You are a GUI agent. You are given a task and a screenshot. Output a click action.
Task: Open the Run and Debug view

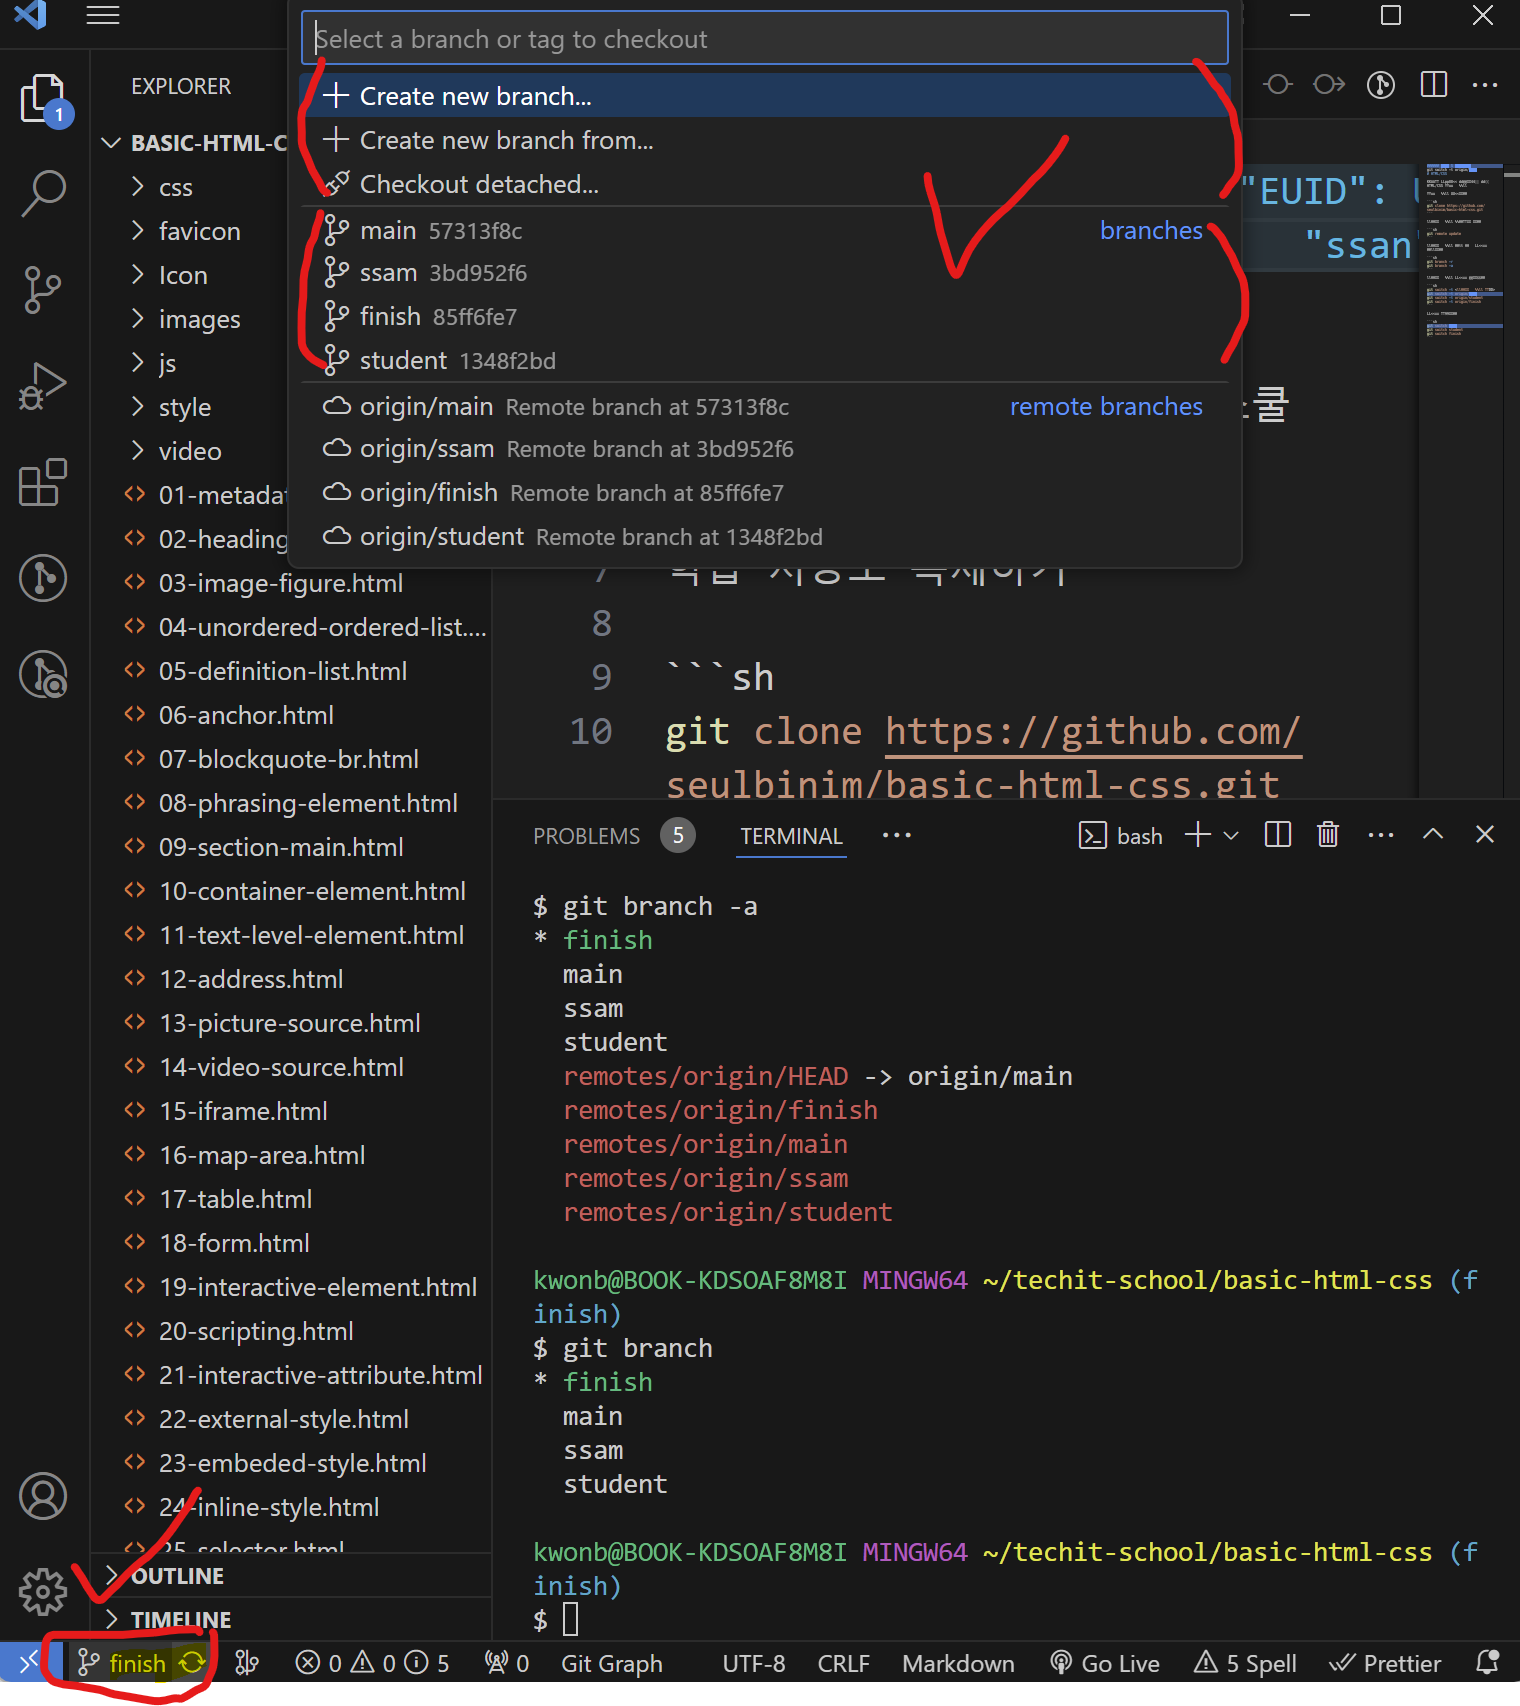click(x=43, y=387)
